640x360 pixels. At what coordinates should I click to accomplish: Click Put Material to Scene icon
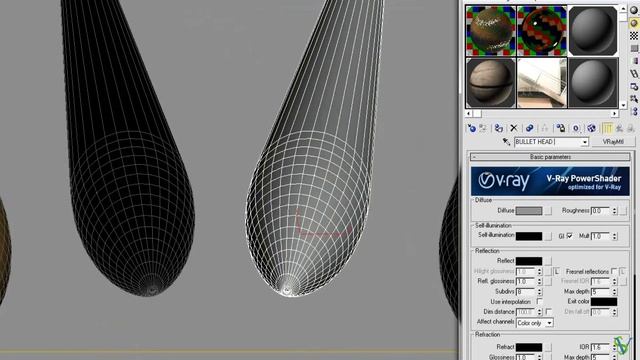tap(483, 128)
